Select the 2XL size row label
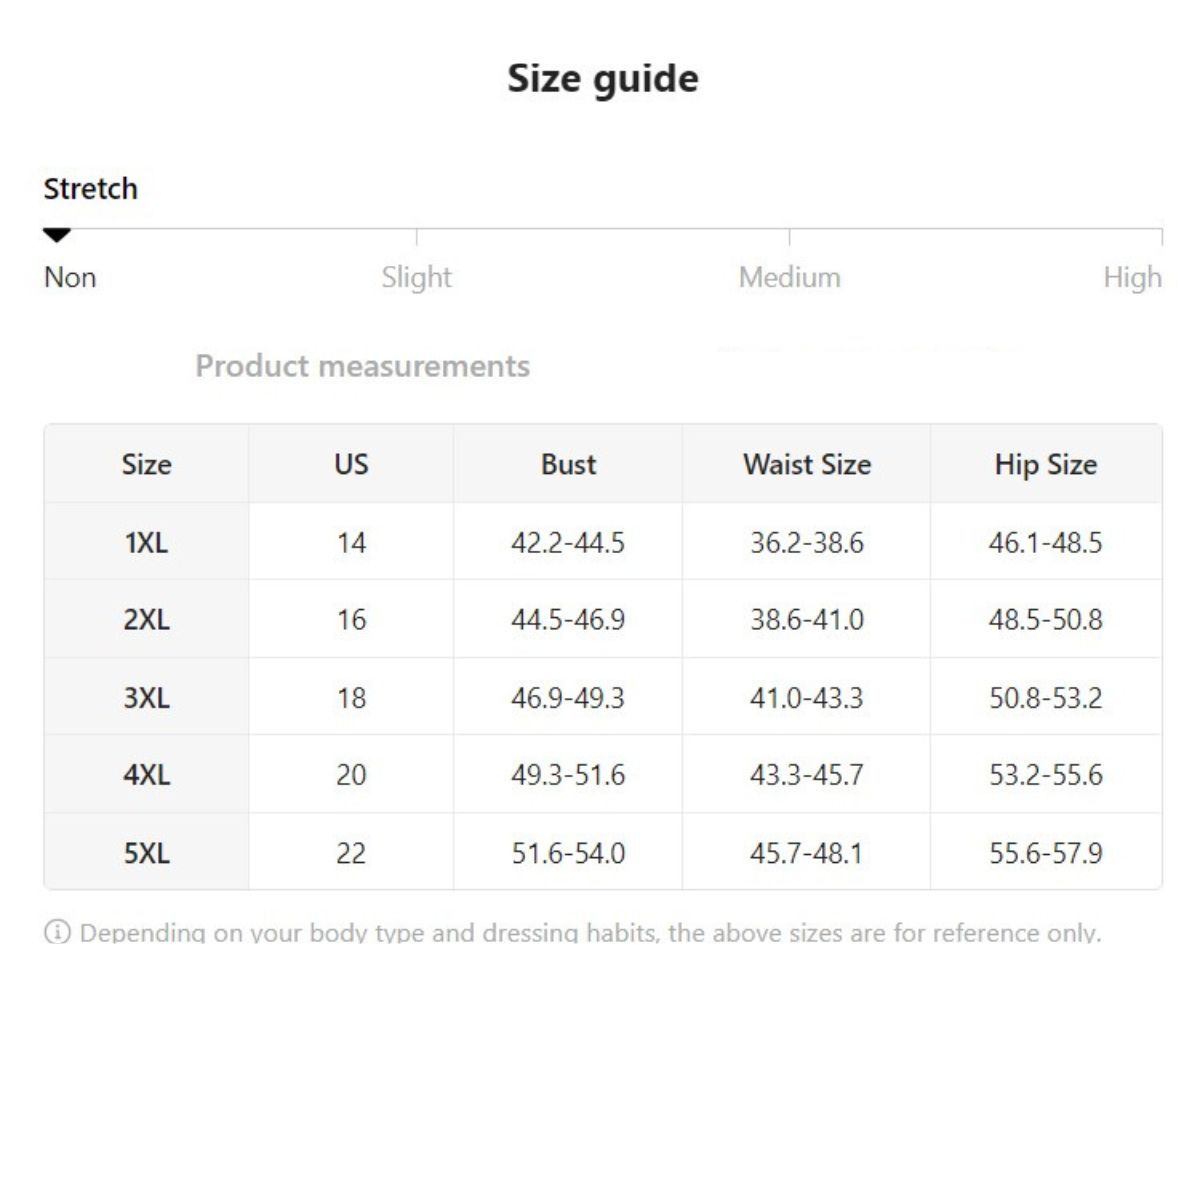Screen dimensions: 1200x1200 pos(146,620)
